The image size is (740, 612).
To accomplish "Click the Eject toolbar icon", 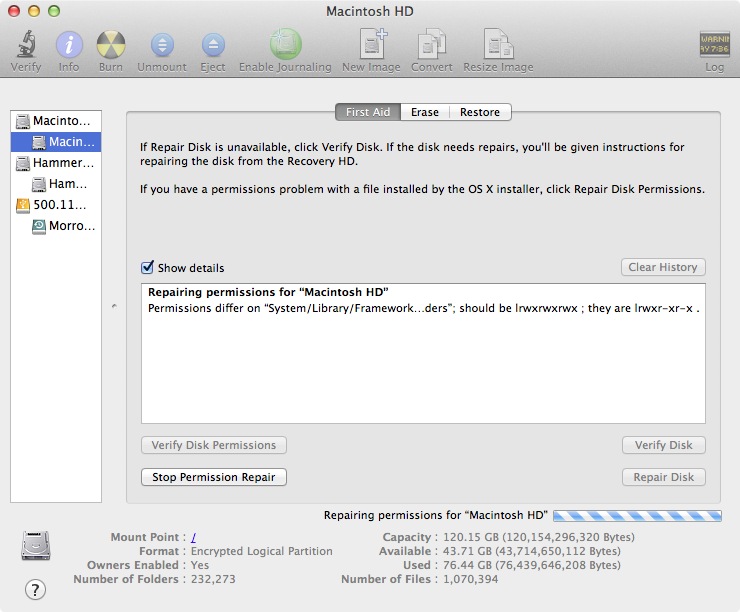I will tap(213, 45).
